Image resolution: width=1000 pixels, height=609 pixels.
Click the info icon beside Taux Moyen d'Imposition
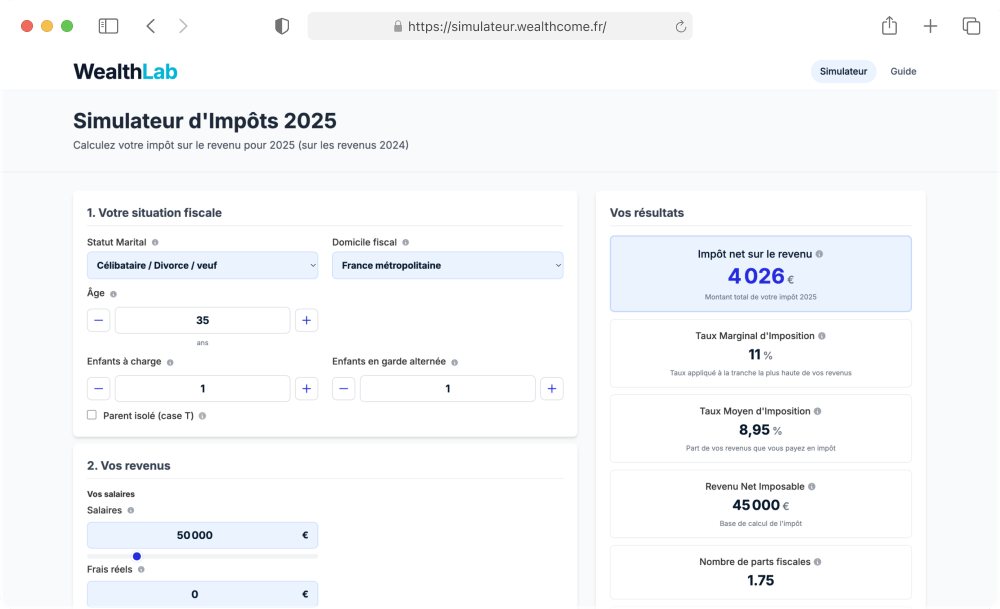pos(817,412)
